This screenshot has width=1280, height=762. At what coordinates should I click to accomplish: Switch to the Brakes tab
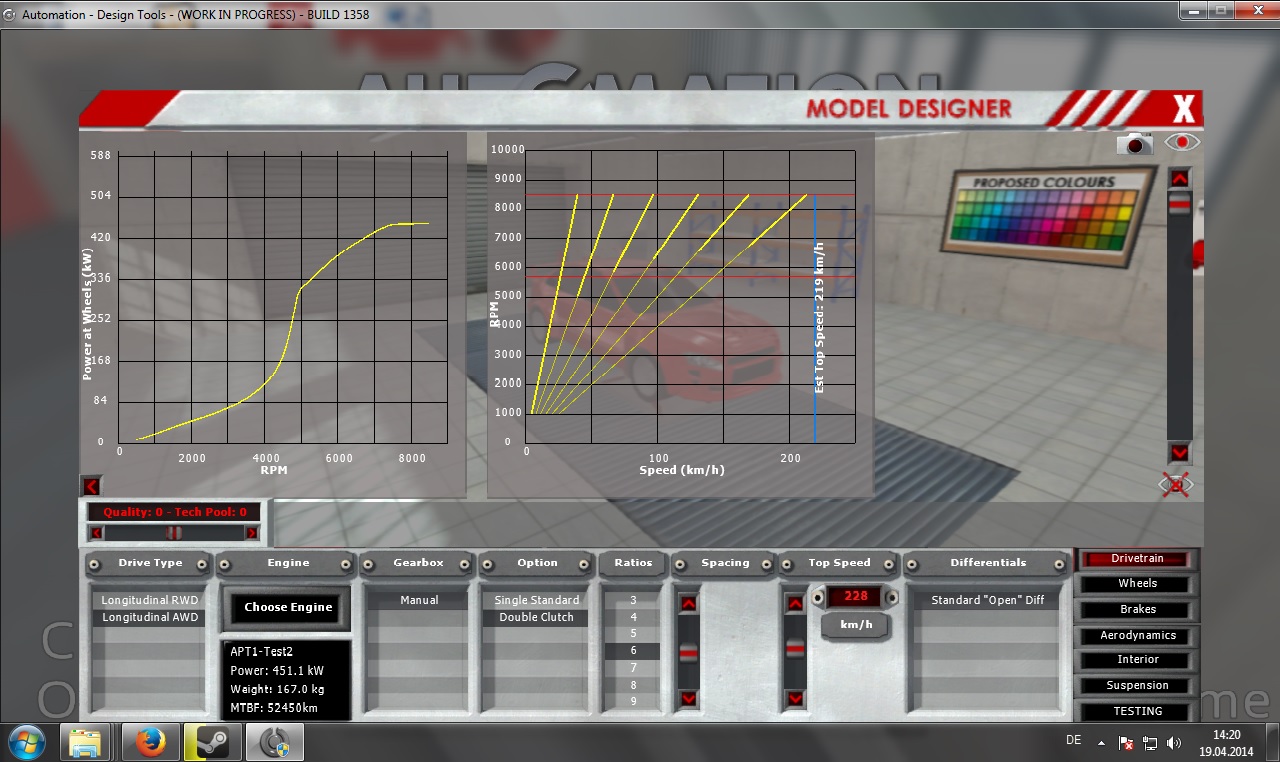click(x=1137, y=610)
